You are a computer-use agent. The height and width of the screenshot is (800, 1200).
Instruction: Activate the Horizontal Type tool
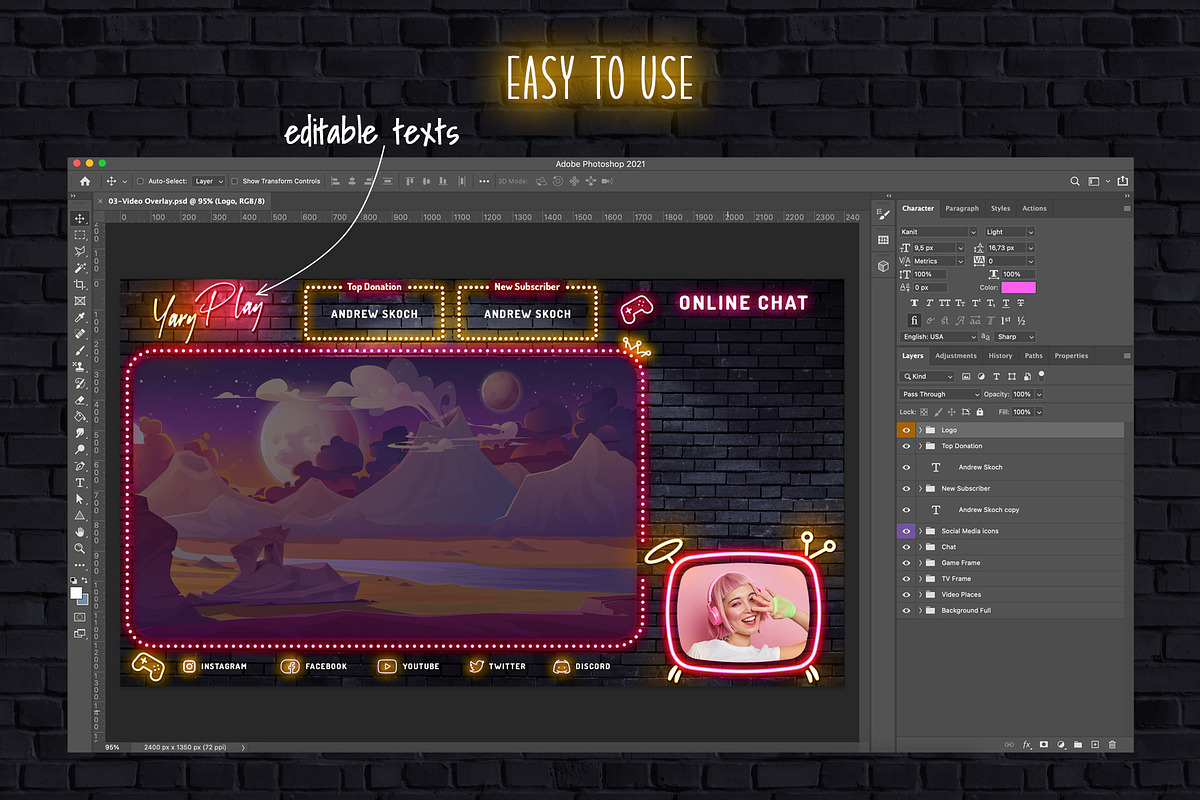point(80,482)
